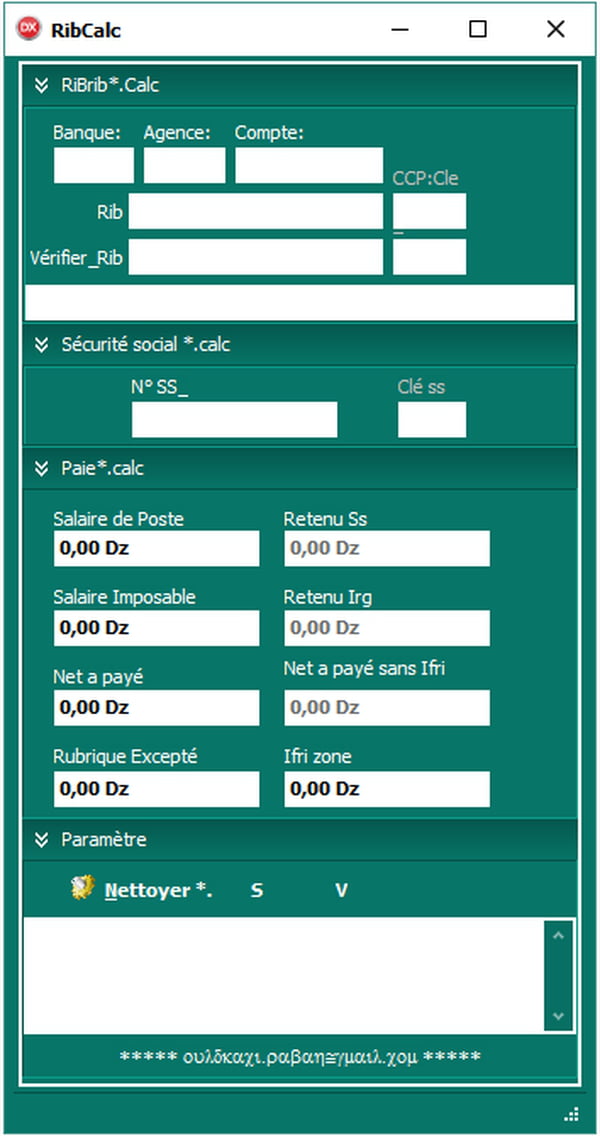Select the Salaire de Poste amount field

[x=157, y=548]
